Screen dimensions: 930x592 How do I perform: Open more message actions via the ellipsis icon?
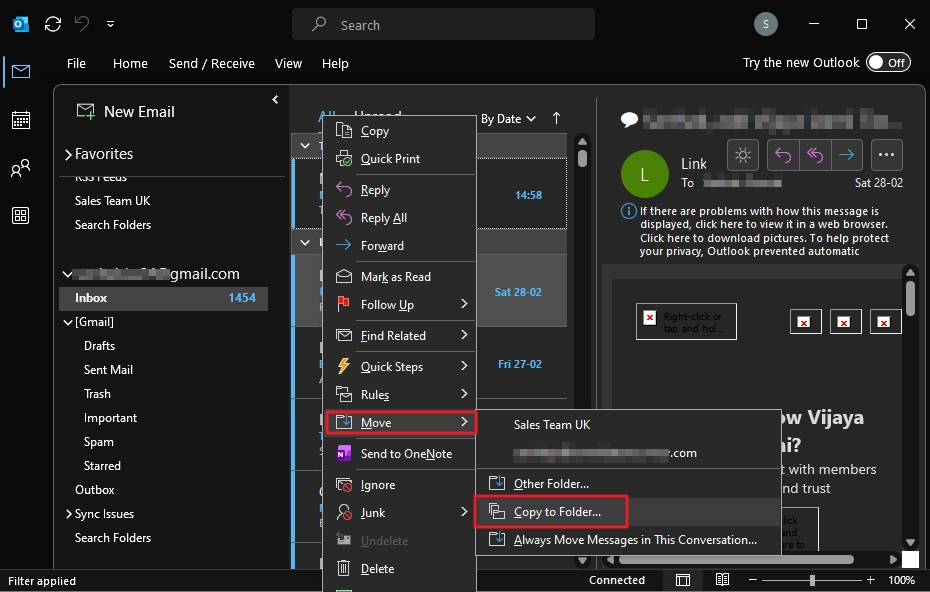pyautogui.click(x=885, y=155)
